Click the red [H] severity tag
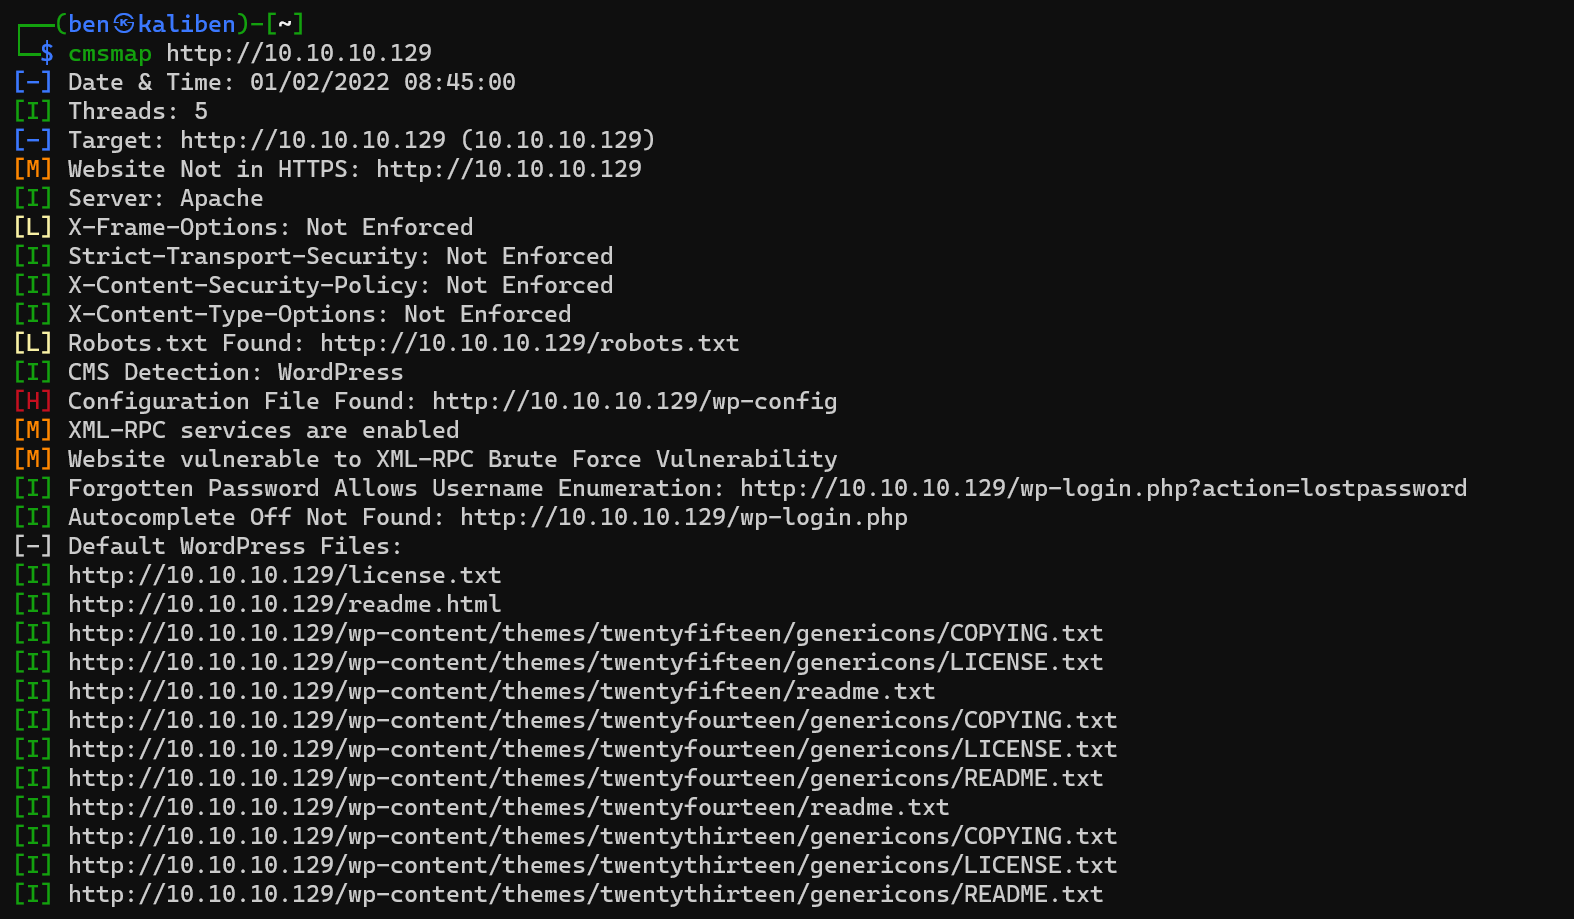This screenshot has height=919, width=1574. (x=33, y=401)
